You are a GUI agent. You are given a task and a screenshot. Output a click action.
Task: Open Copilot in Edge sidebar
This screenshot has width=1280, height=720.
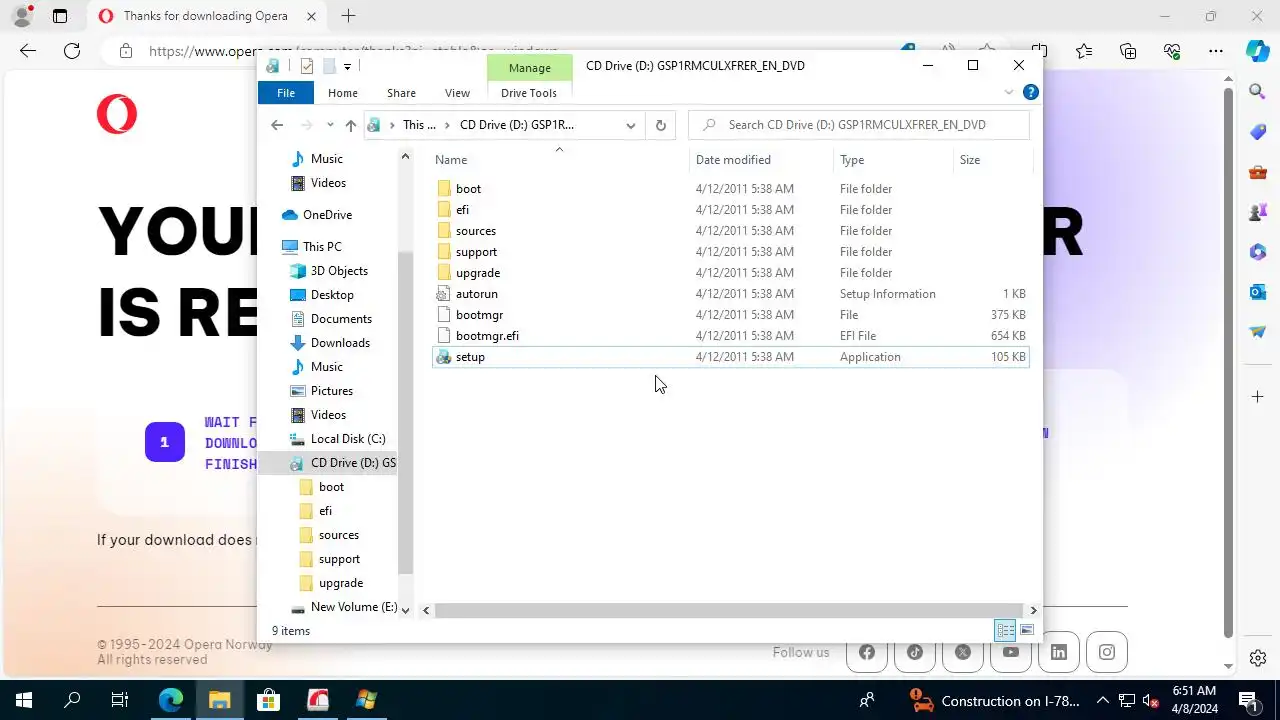tap(1257, 51)
